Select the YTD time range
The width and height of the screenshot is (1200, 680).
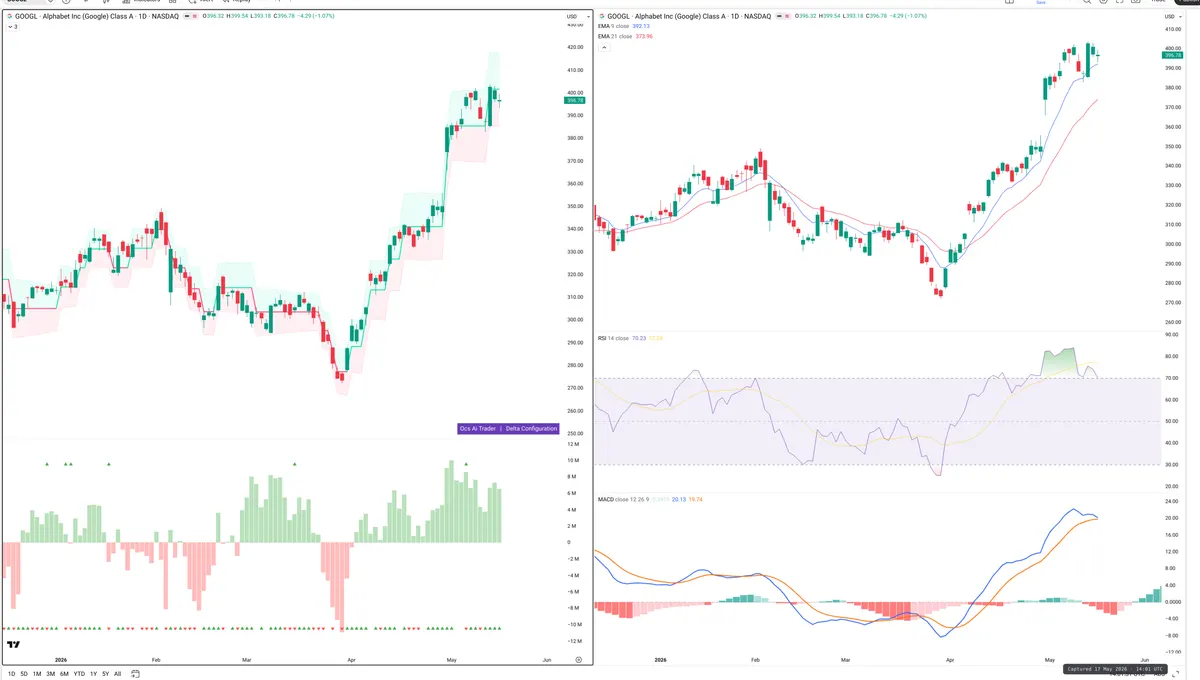79,674
